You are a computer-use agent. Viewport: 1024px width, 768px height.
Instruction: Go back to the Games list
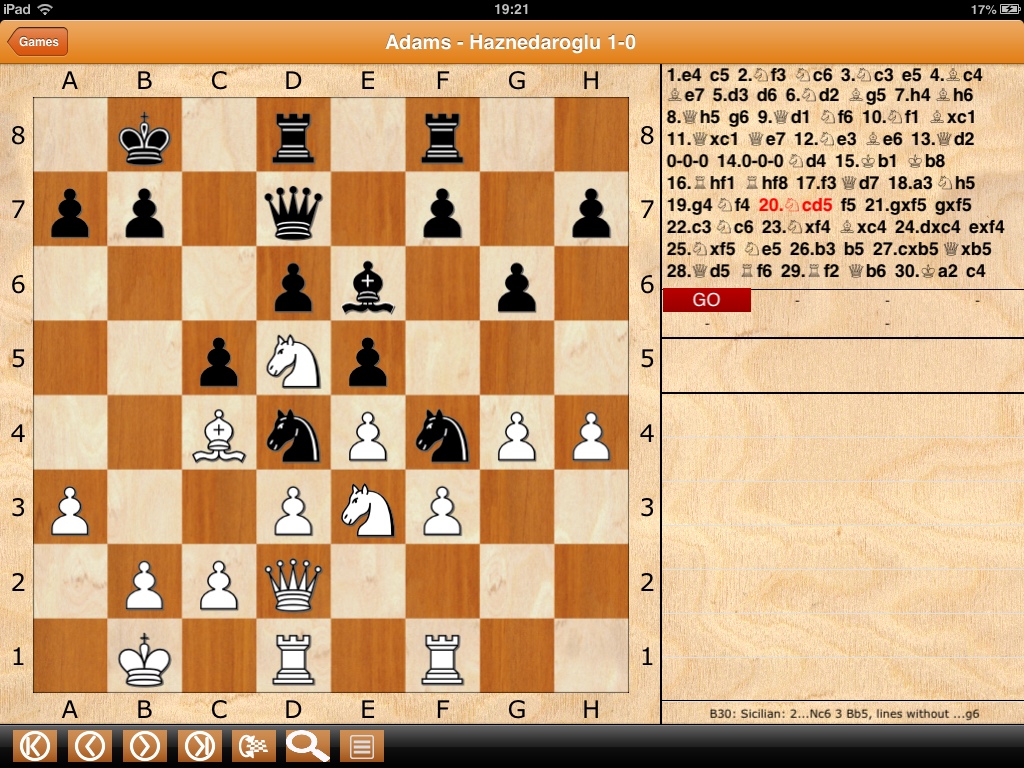tap(38, 42)
